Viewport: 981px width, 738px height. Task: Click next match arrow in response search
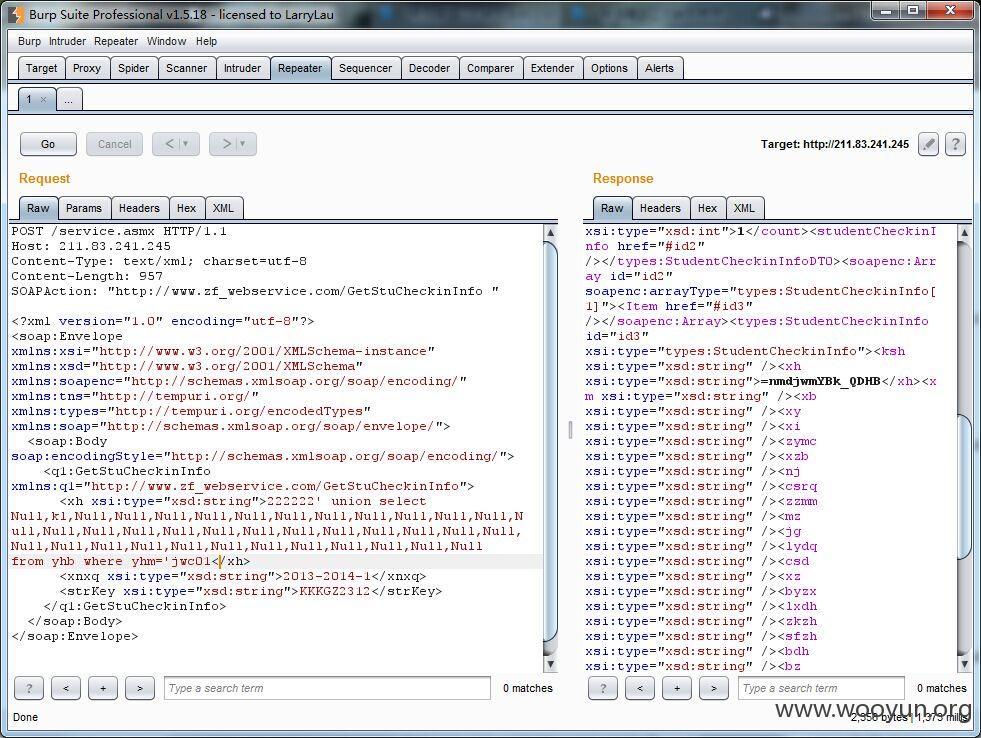pyautogui.click(x=713, y=688)
